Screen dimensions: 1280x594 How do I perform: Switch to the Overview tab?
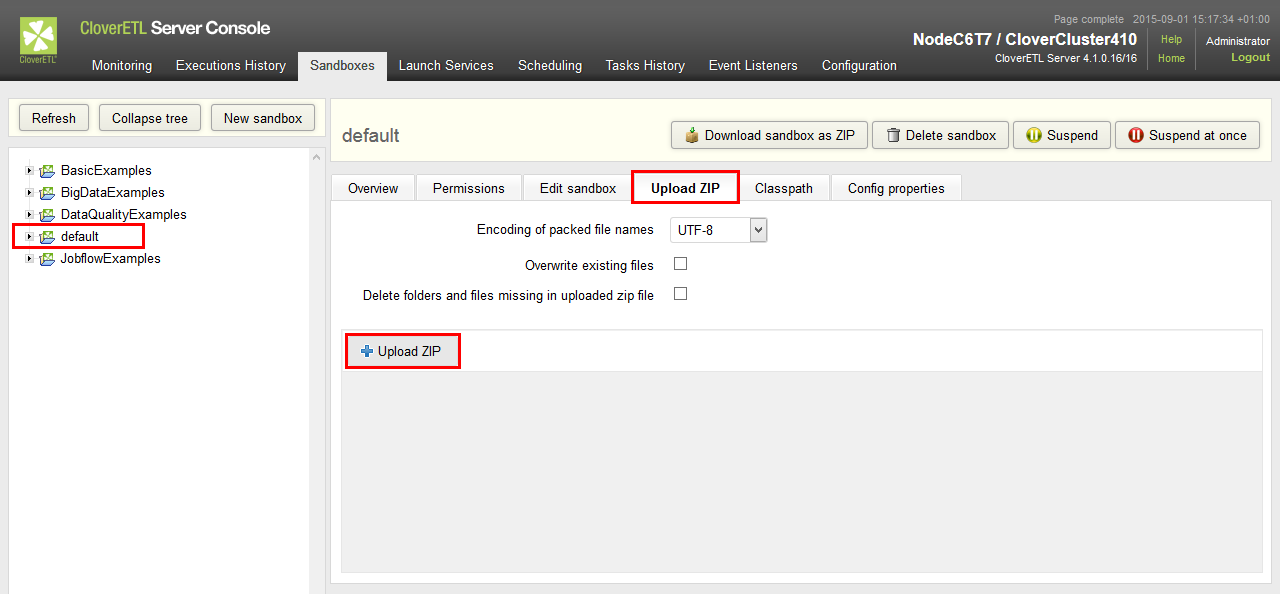click(x=373, y=188)
